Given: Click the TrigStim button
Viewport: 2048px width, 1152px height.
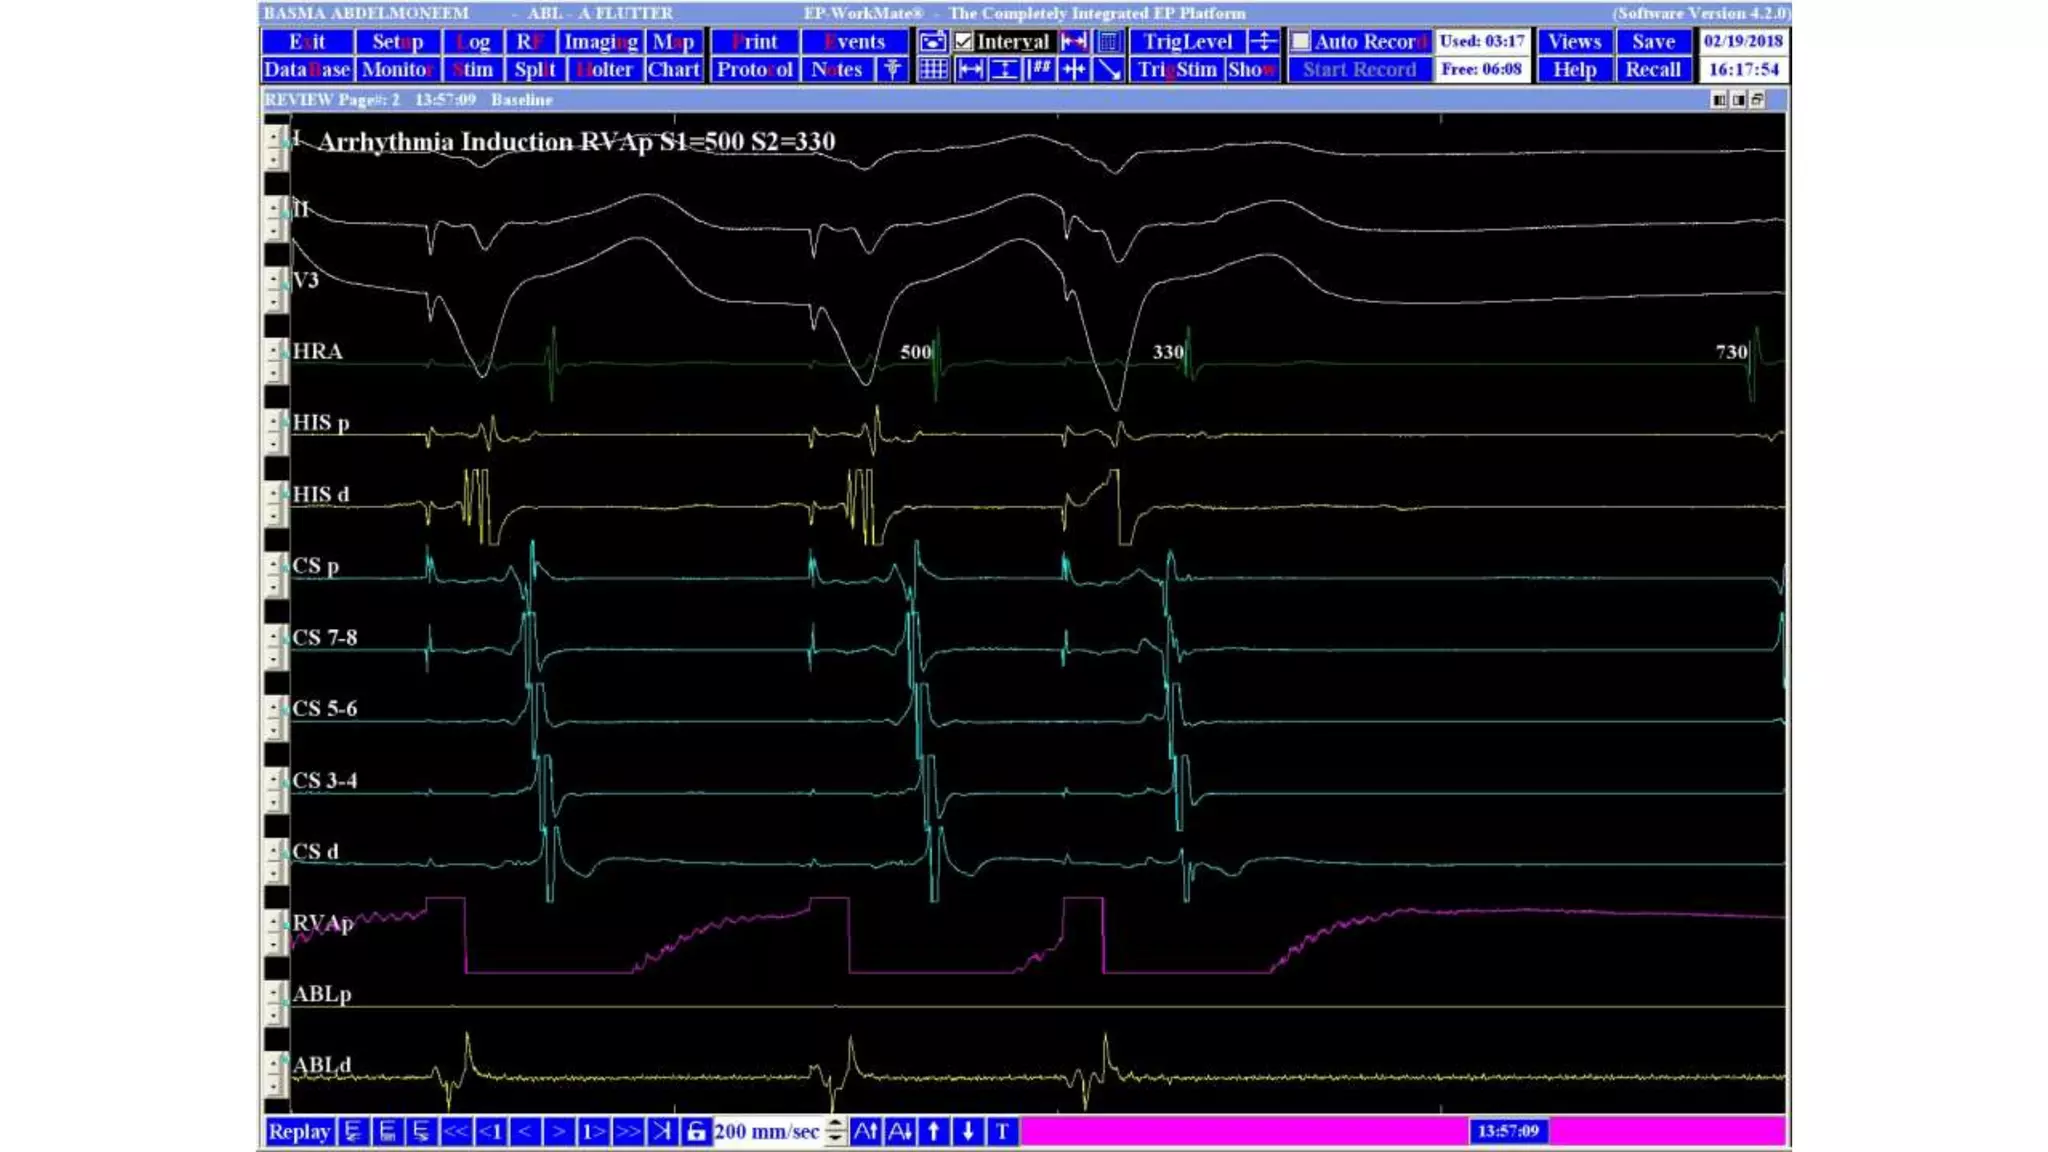Looking at the screenshot, I should pos(1177,70).
